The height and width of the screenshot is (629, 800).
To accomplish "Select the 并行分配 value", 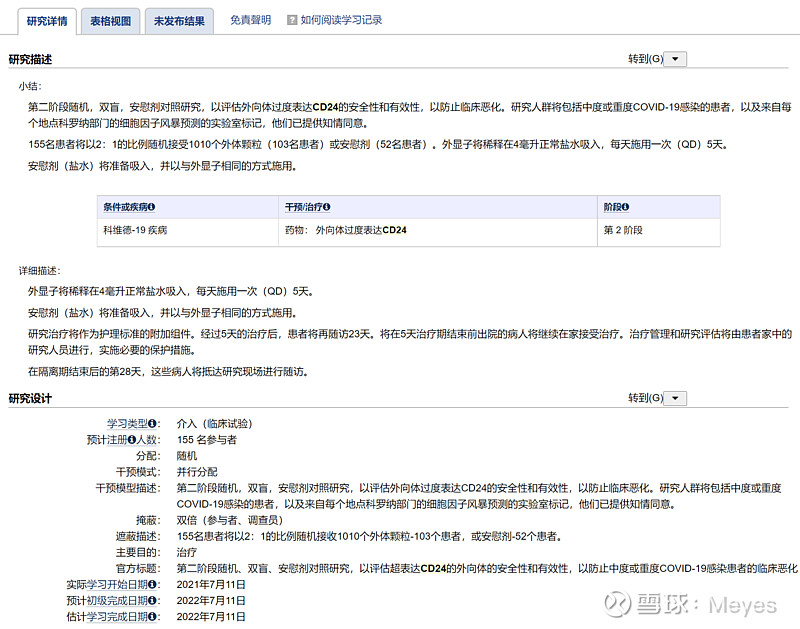I will click(x=197, y=472).
